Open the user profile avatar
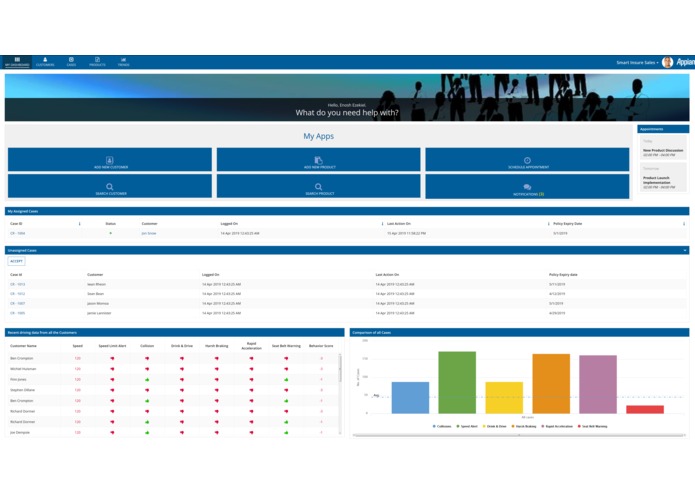Screen dimensions: 695x494 [667, 62]
